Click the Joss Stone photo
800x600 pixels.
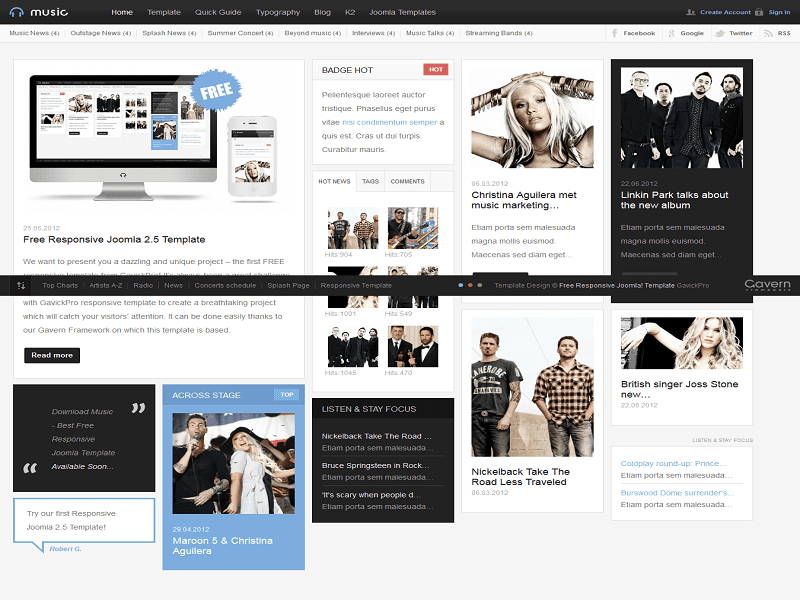click(682, 343)
